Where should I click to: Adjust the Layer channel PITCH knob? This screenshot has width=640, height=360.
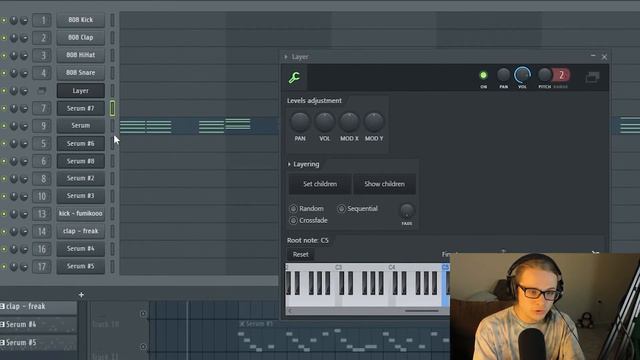pyautogui.click(x=544, y=75)
